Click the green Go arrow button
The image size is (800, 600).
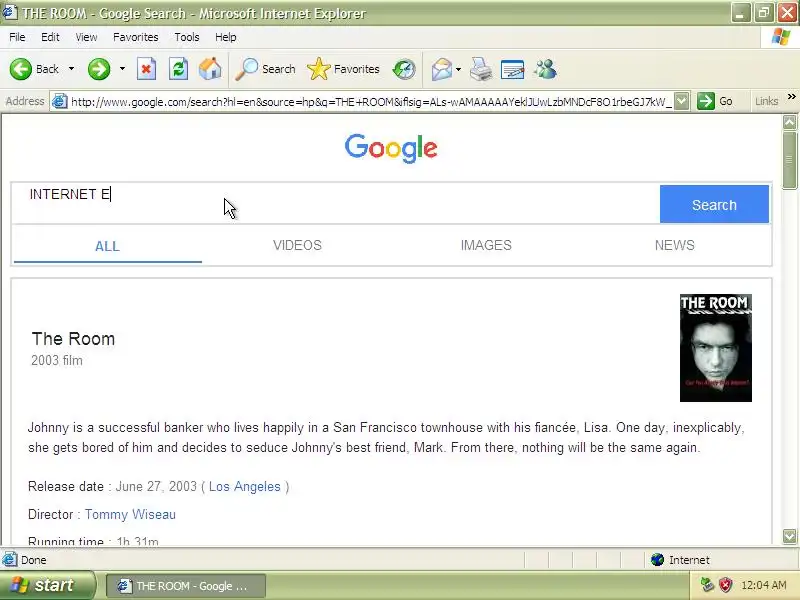tap(706, 101)
